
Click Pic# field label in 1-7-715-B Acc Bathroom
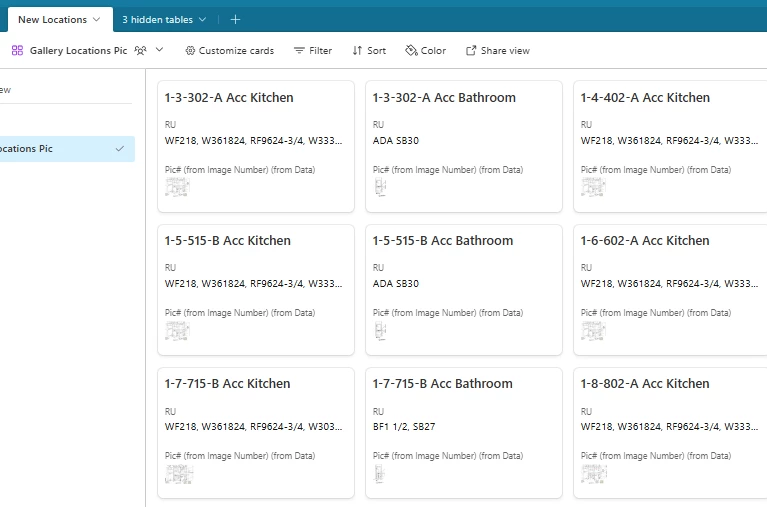(x=448, y=456)
